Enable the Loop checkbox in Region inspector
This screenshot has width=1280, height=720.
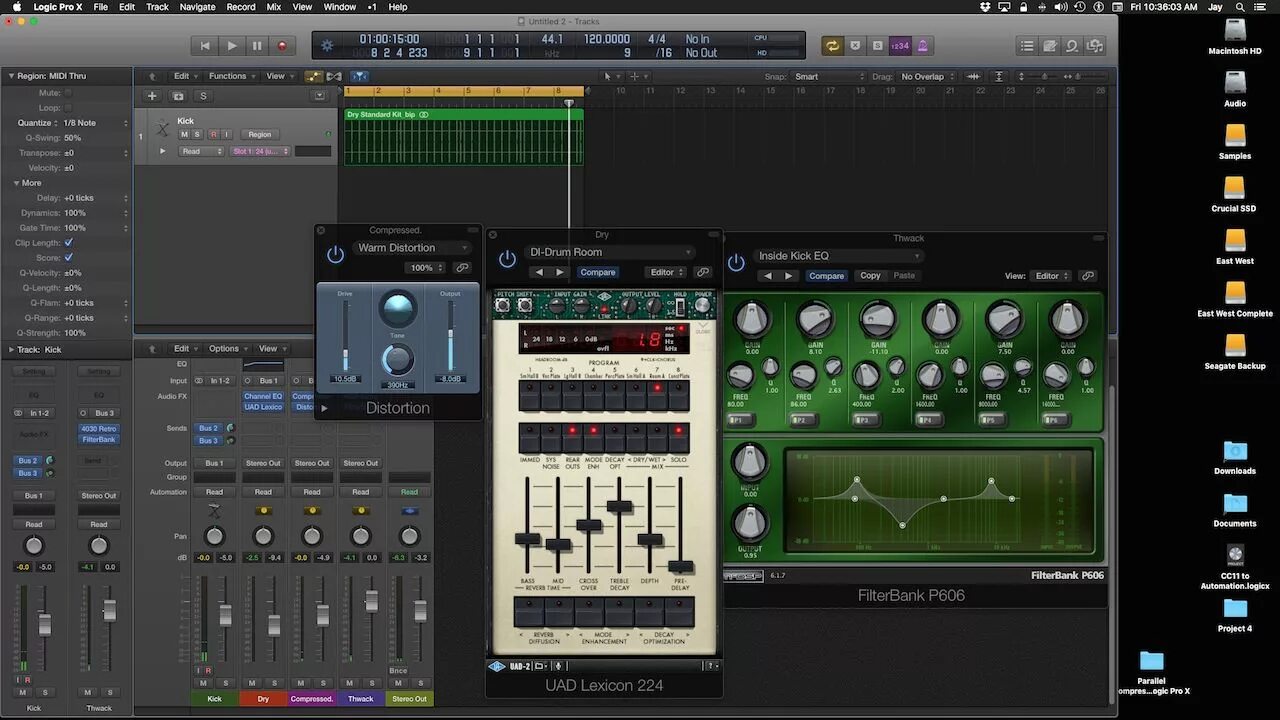(x=69, y=108)
